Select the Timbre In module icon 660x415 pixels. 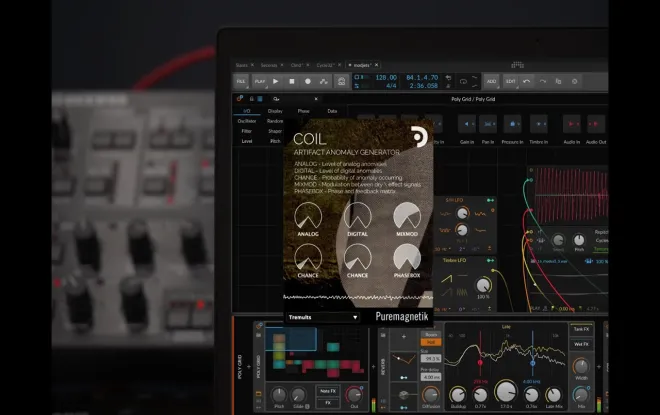(539, 124)
